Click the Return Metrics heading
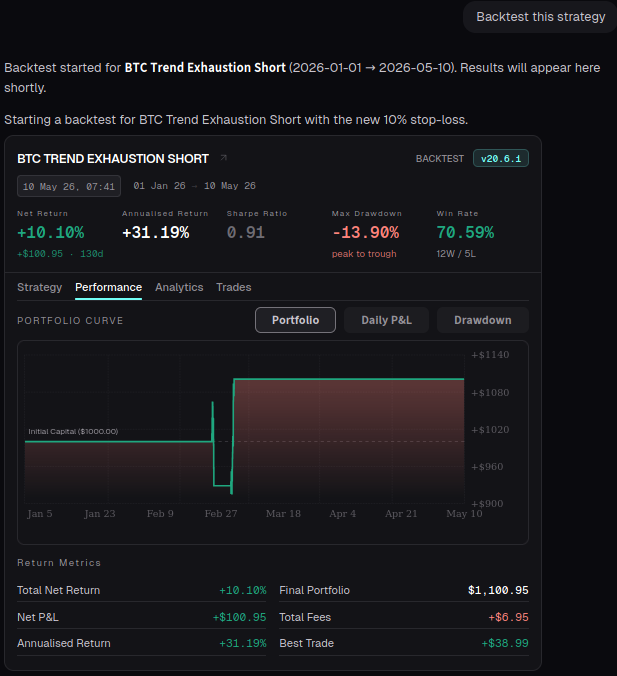The width and height of the screenshot is (617, 676). [59, 563]
